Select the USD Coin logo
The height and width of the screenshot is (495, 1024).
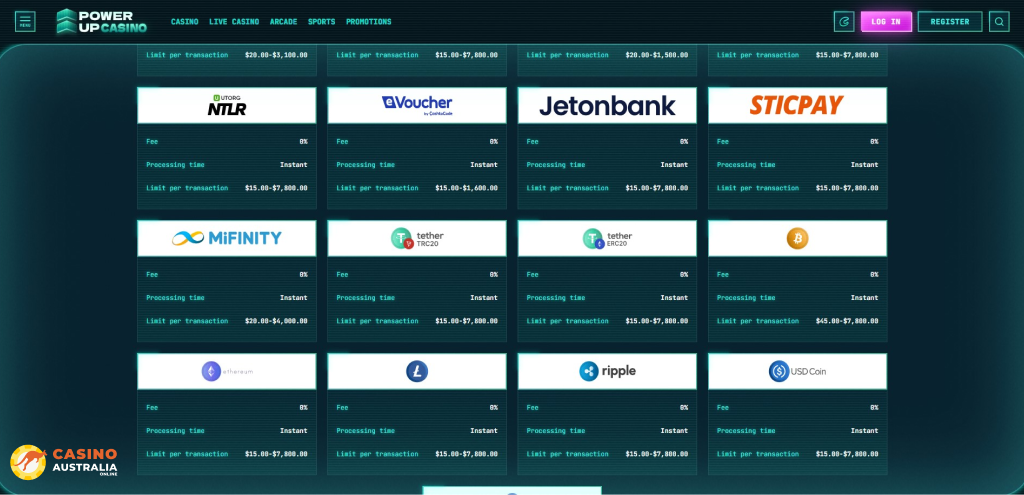pyautogui.click(x=797, y=372)
